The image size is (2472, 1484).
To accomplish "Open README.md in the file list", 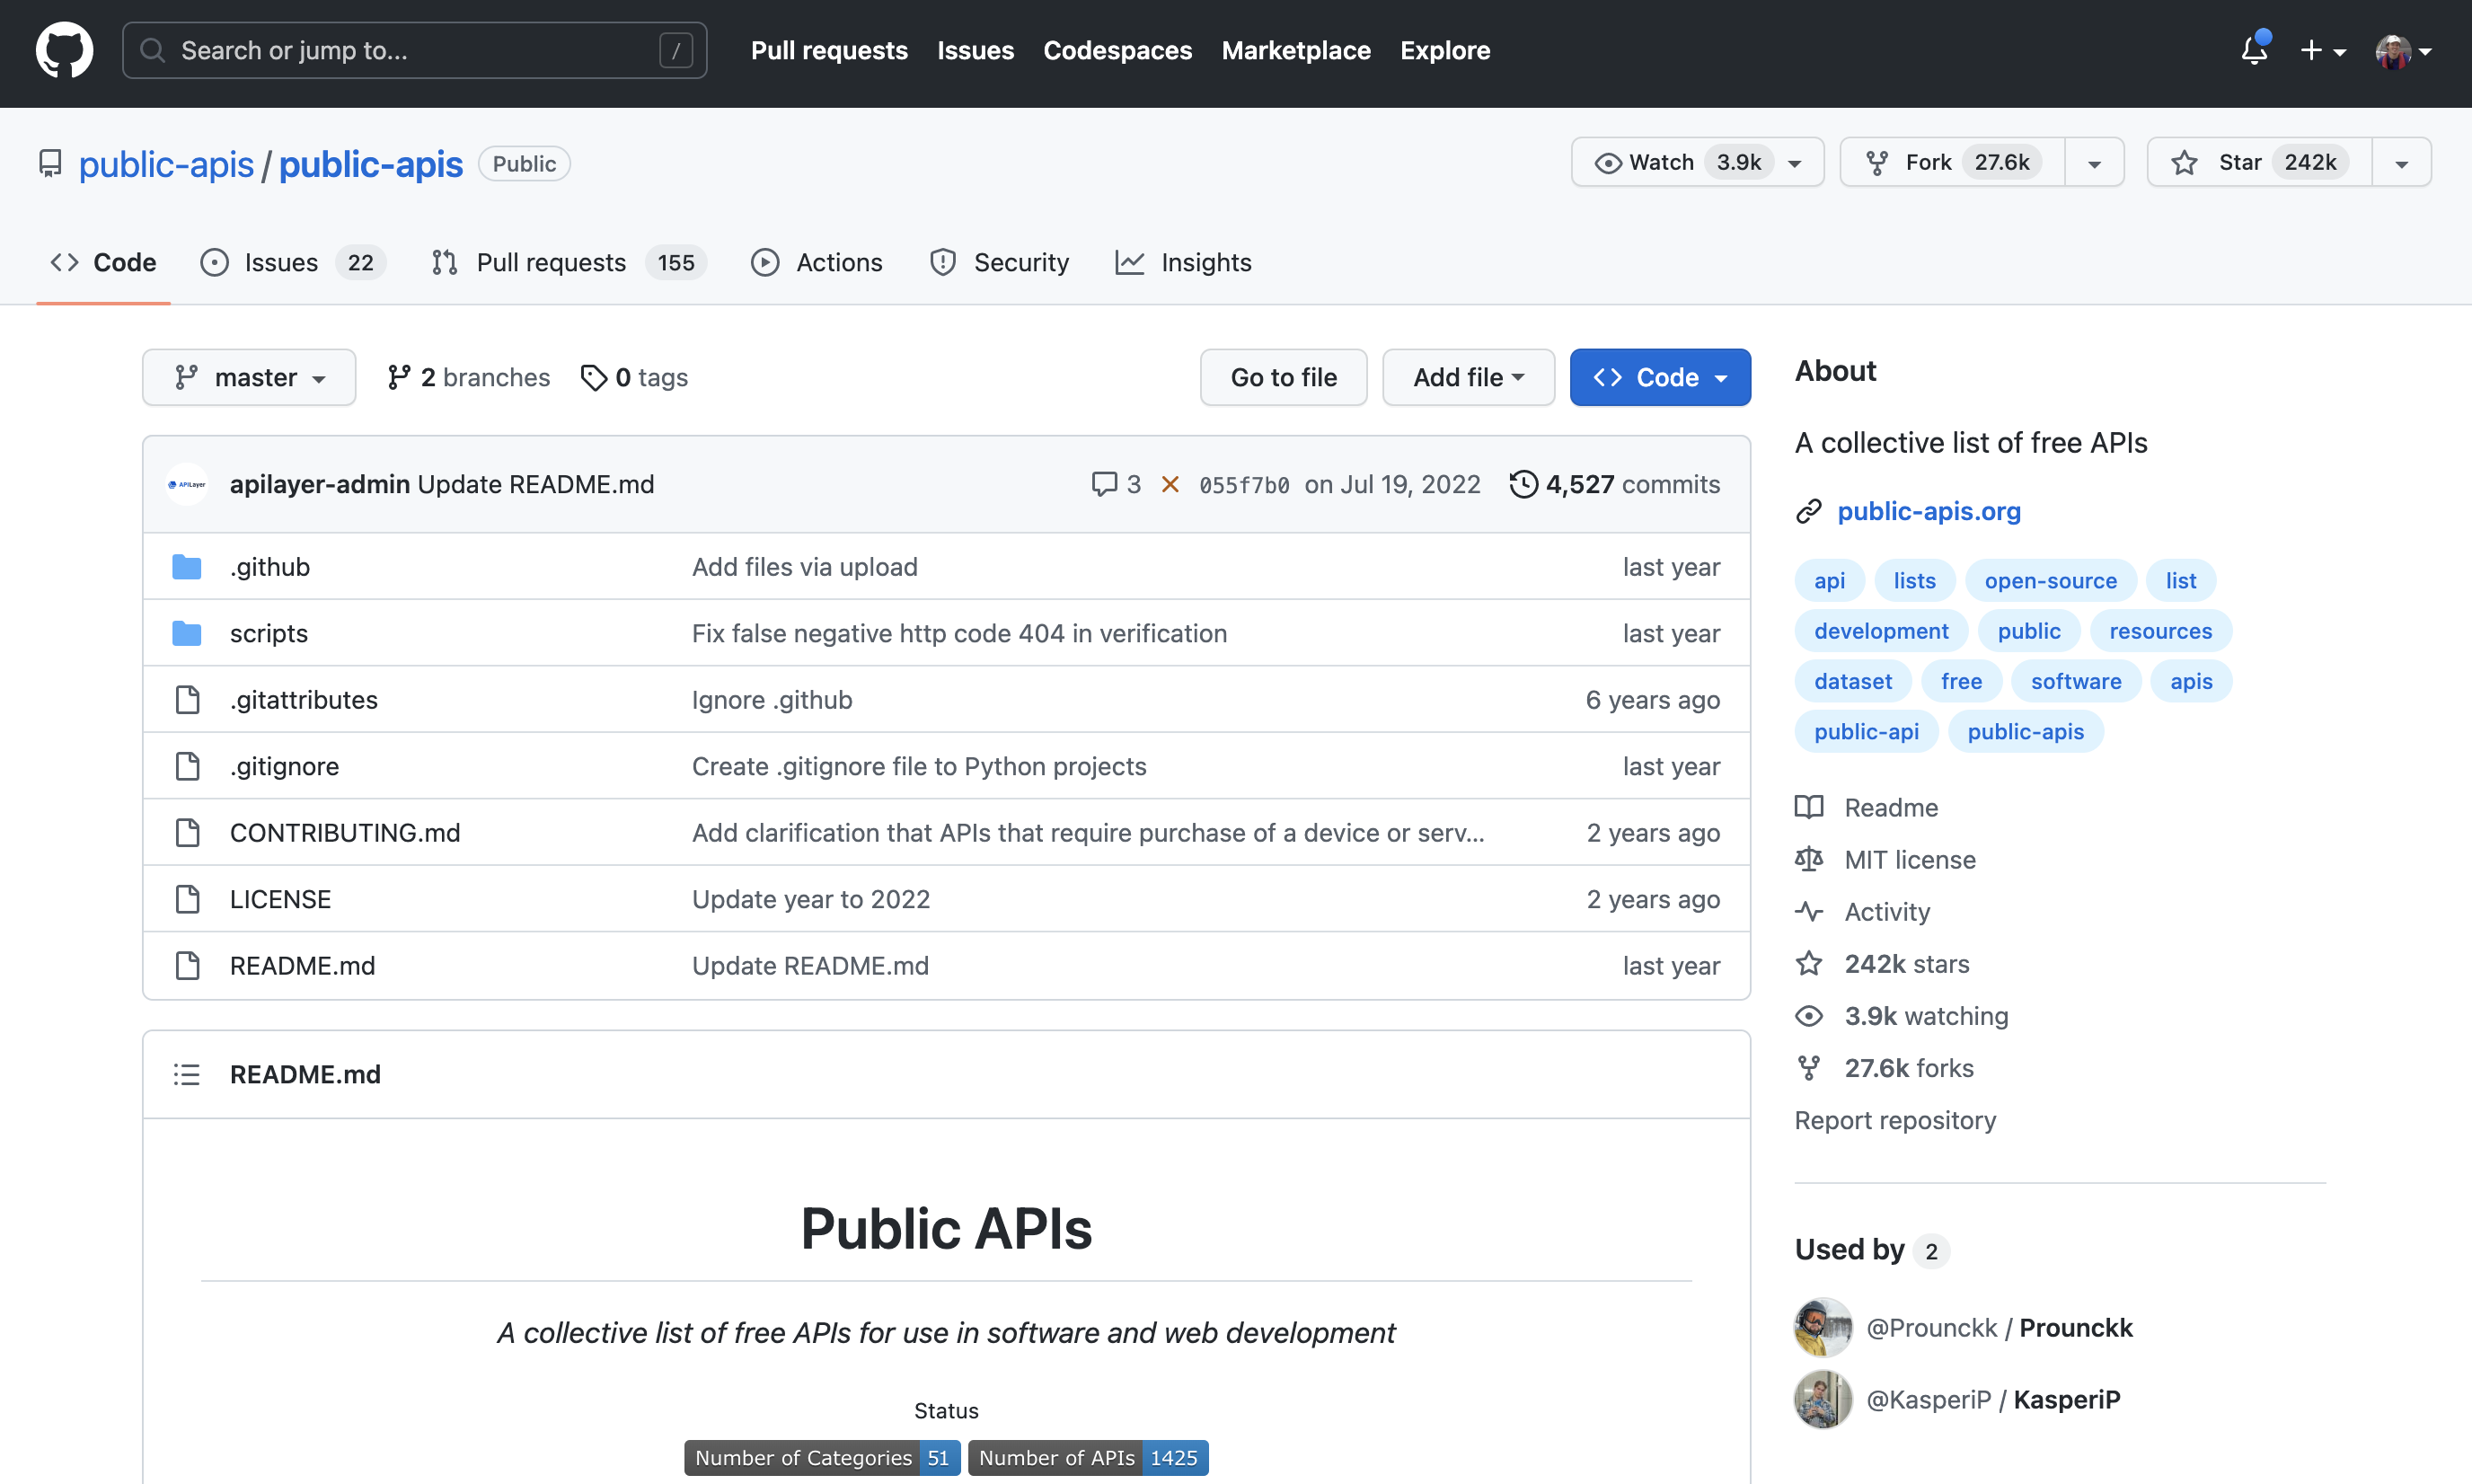I will 303,966.
